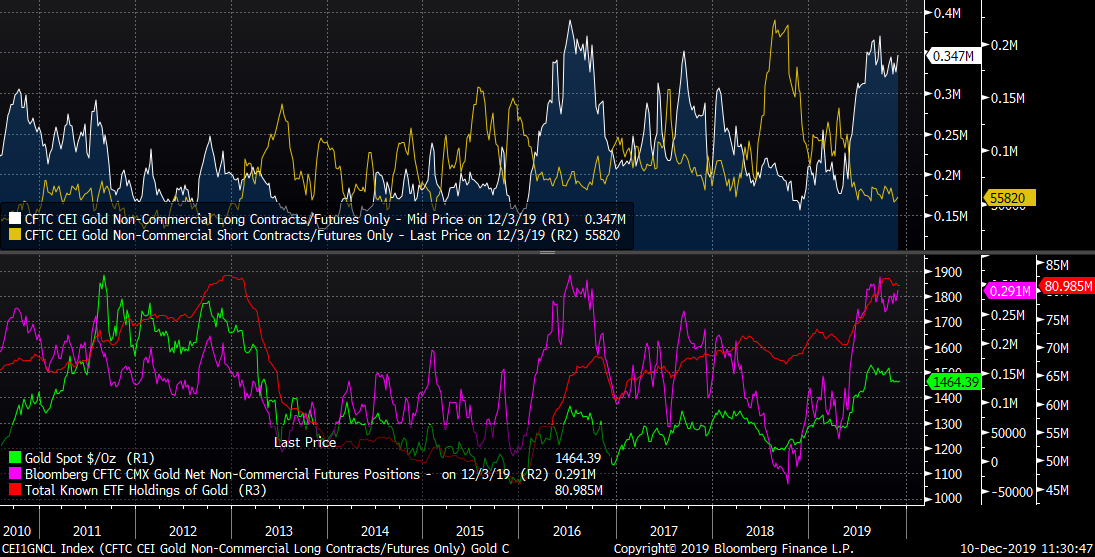This screenshot has height=557, width=1095.
Task: Click the 0.2M tick on upper R2 axis
Action: [x=1004, y=45]
